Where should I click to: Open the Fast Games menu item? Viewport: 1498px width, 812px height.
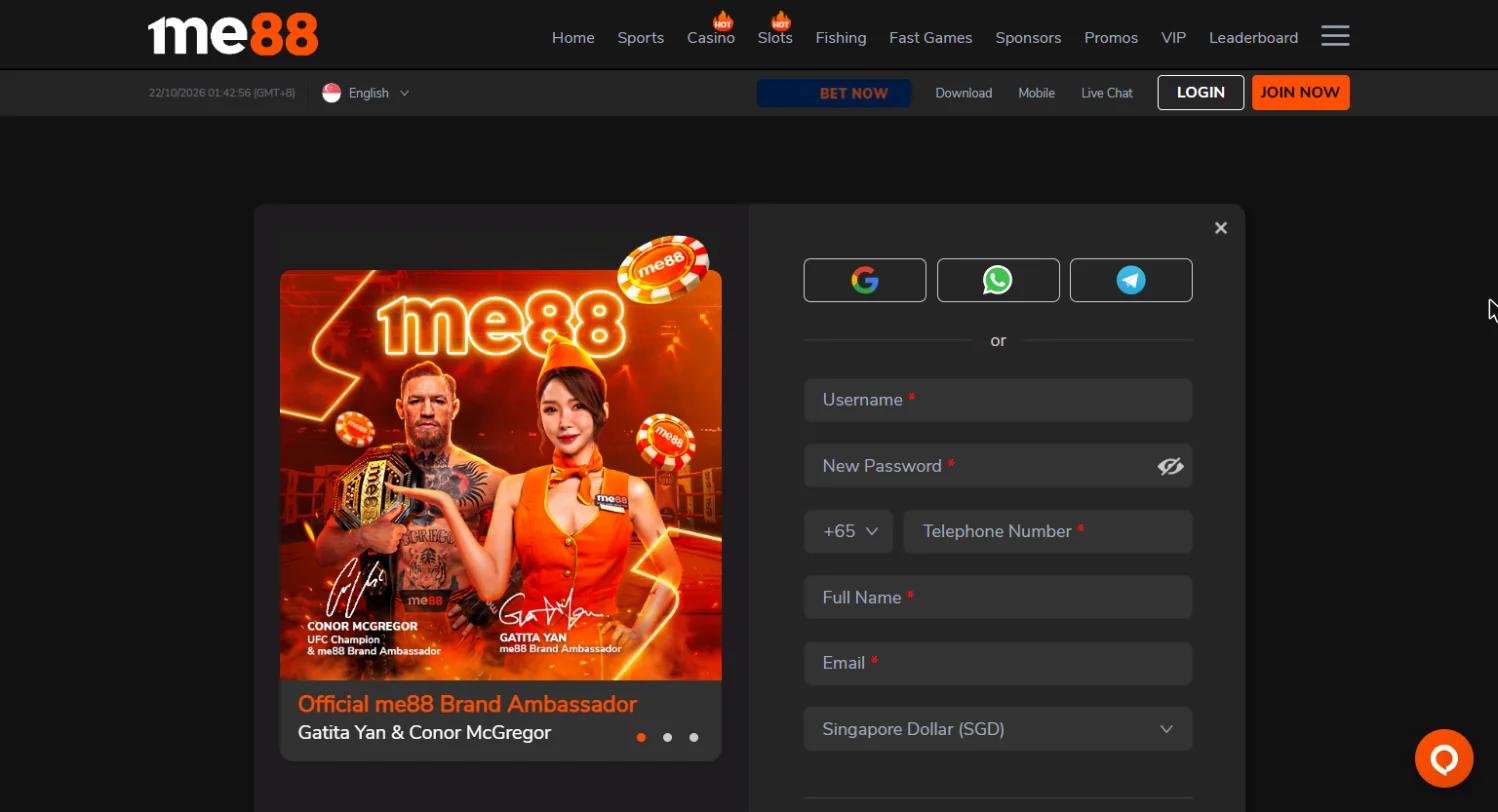pos(931,38)
